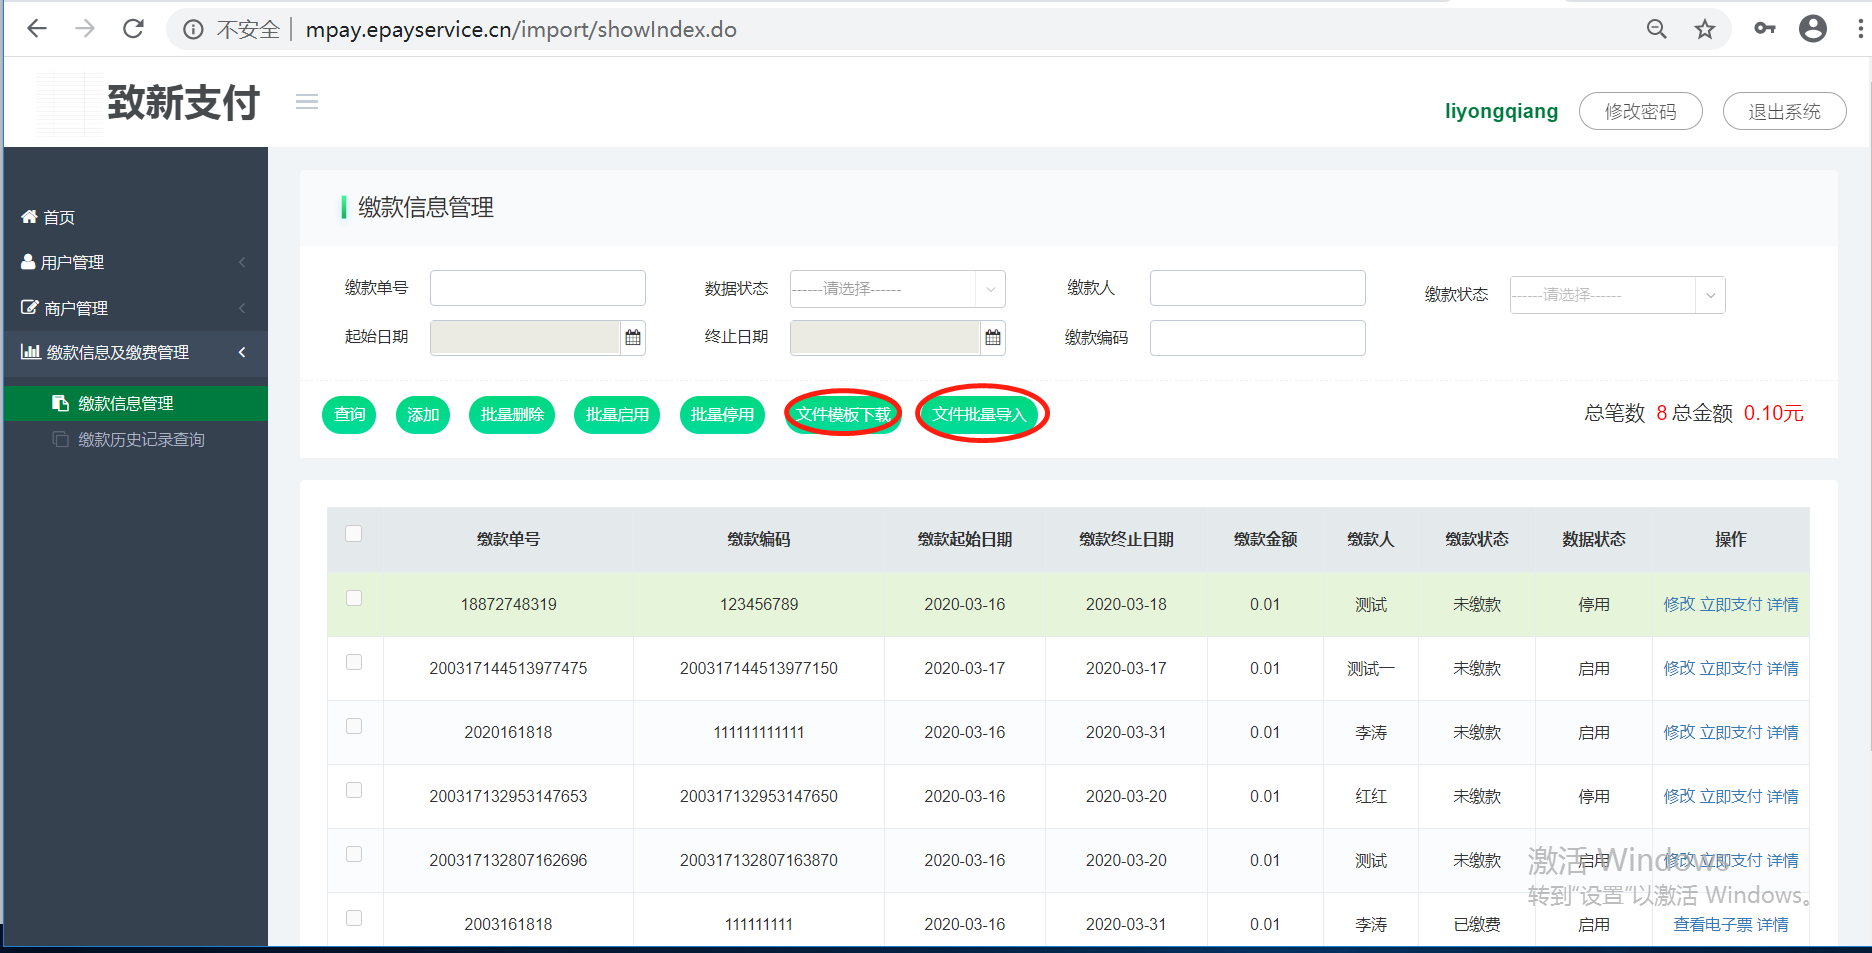Check the row for 200317132953147653
This screenshot has height=953, width=1872.
354,790
